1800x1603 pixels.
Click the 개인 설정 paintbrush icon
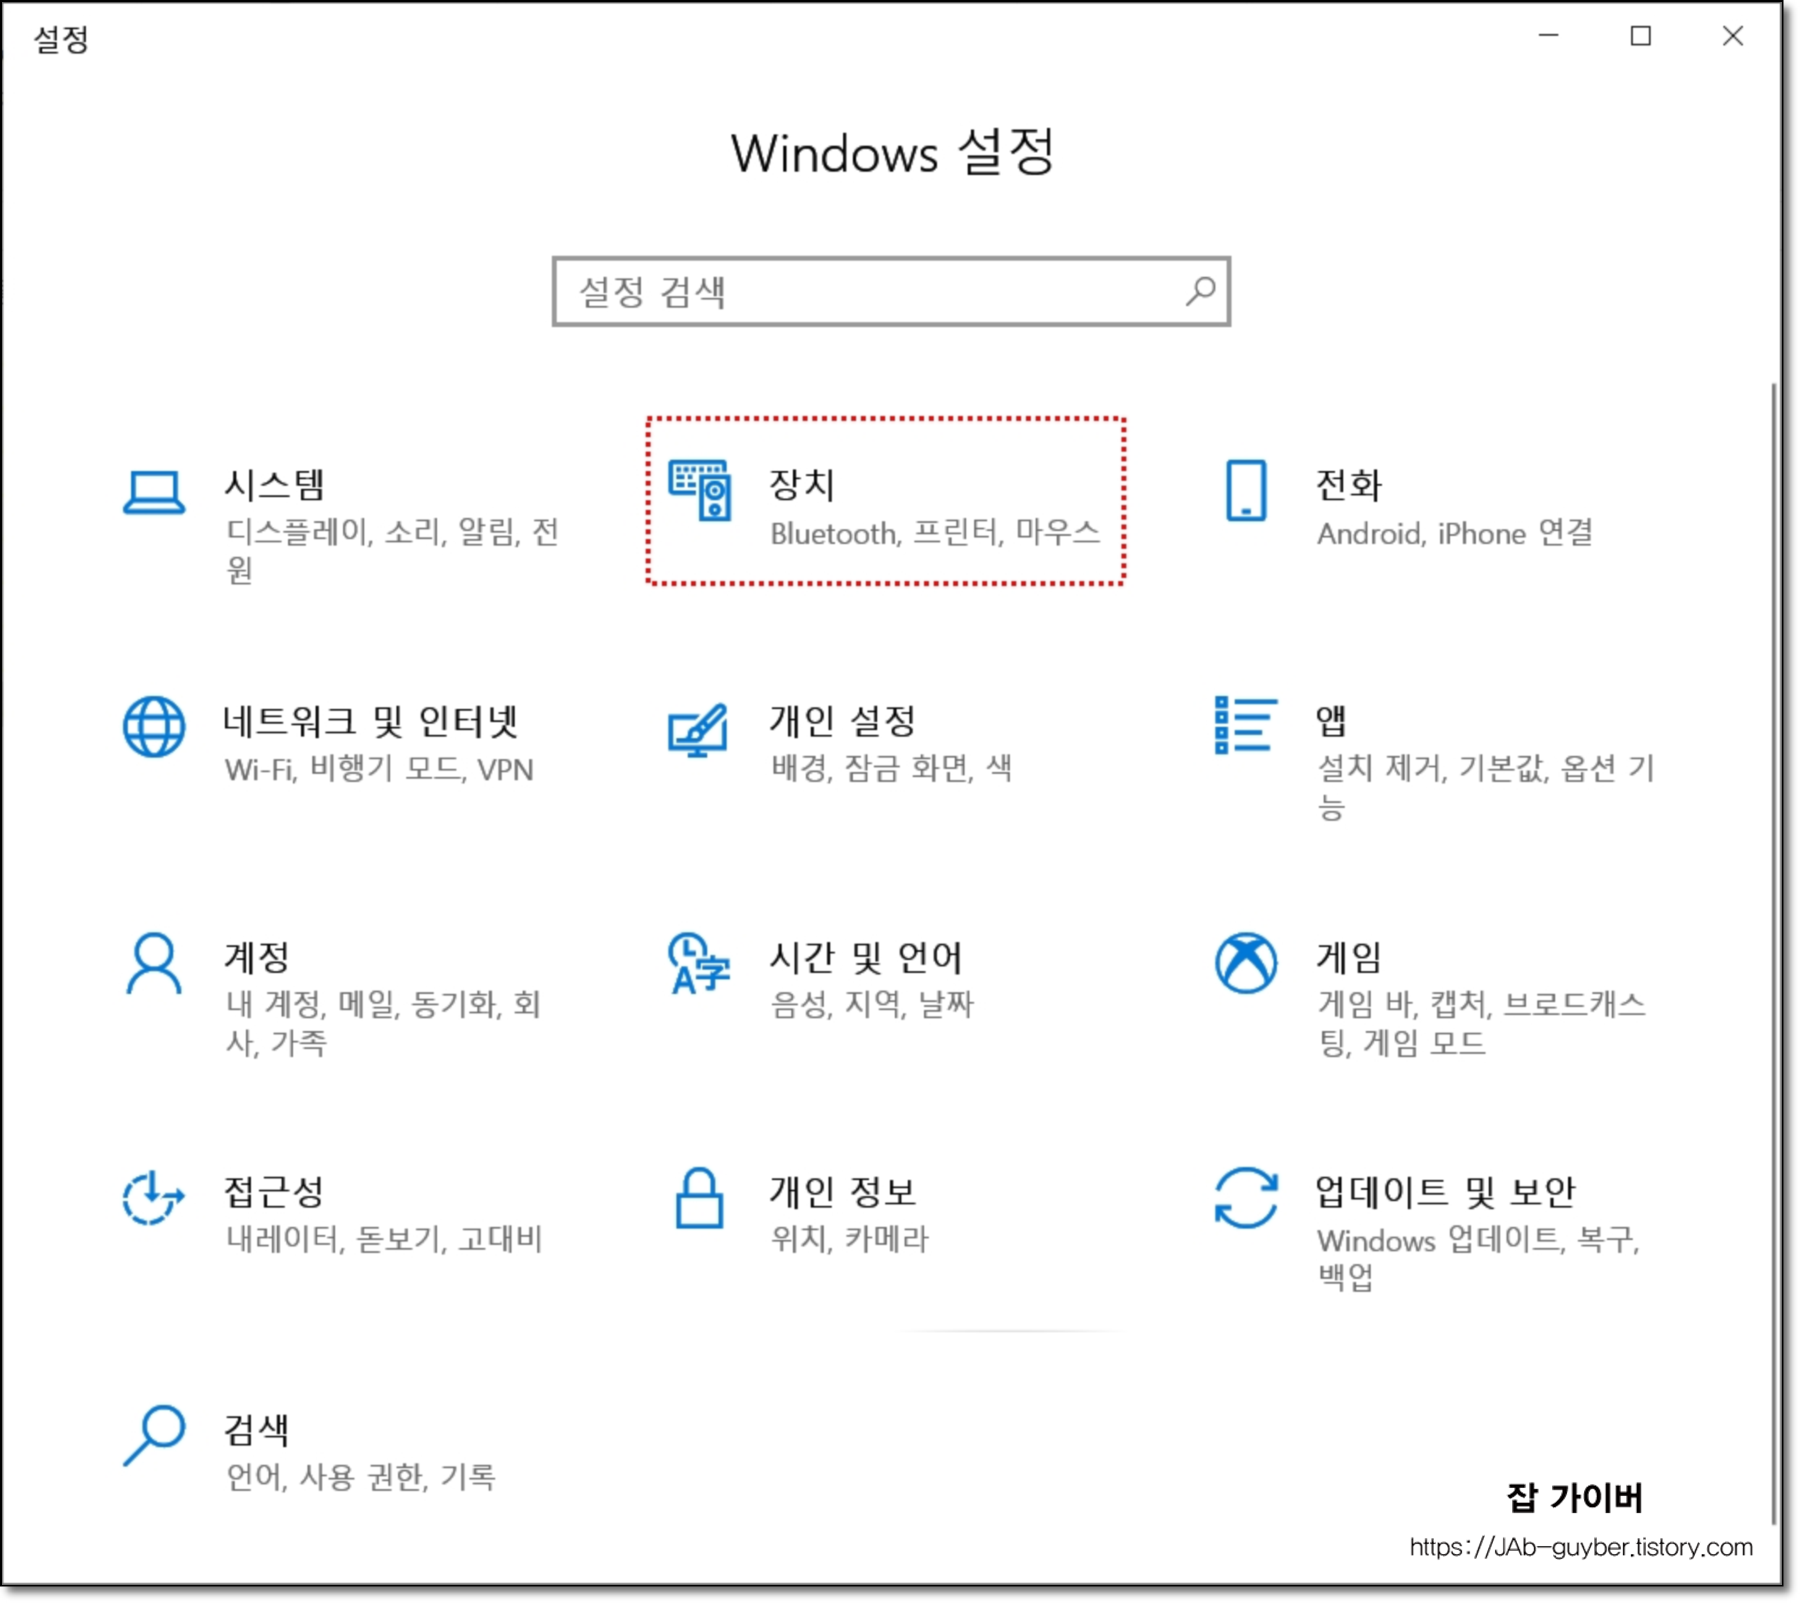tap(698, 731)
